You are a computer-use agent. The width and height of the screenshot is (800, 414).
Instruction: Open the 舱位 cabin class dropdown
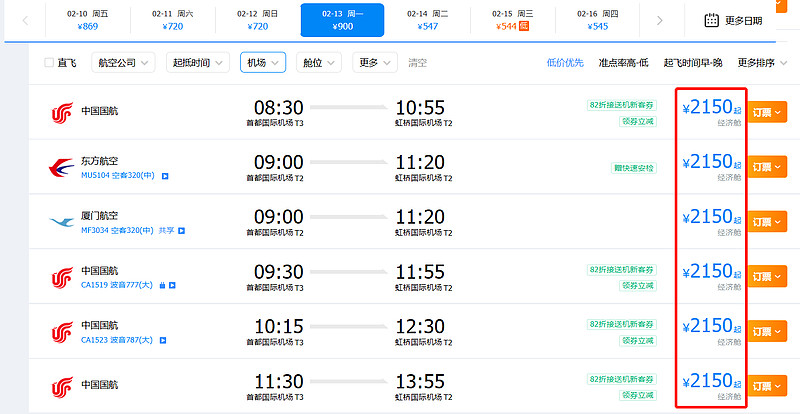pyautogui.click(x=319, y=63)
